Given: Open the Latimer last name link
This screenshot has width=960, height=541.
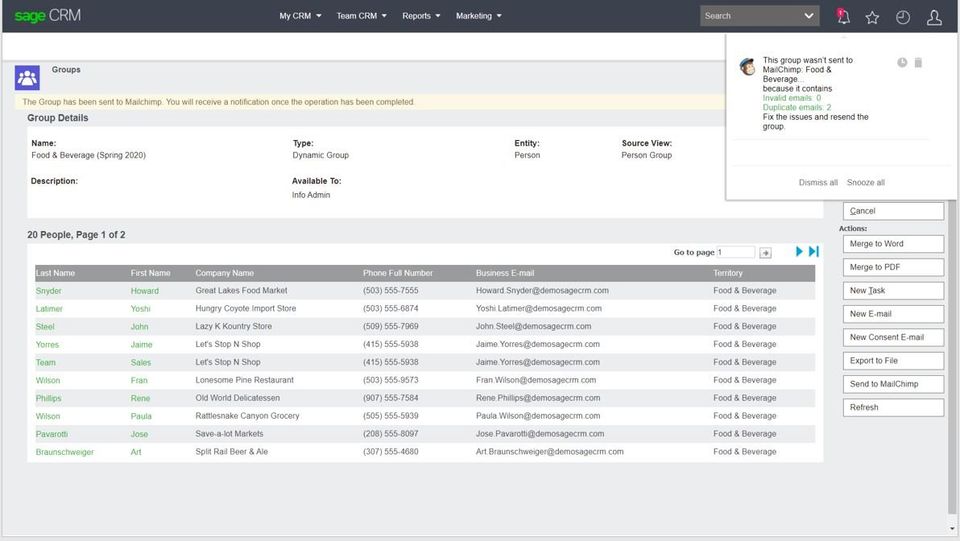Looking at the screenshot, I should pyautogui.click(x=49, y=308).
